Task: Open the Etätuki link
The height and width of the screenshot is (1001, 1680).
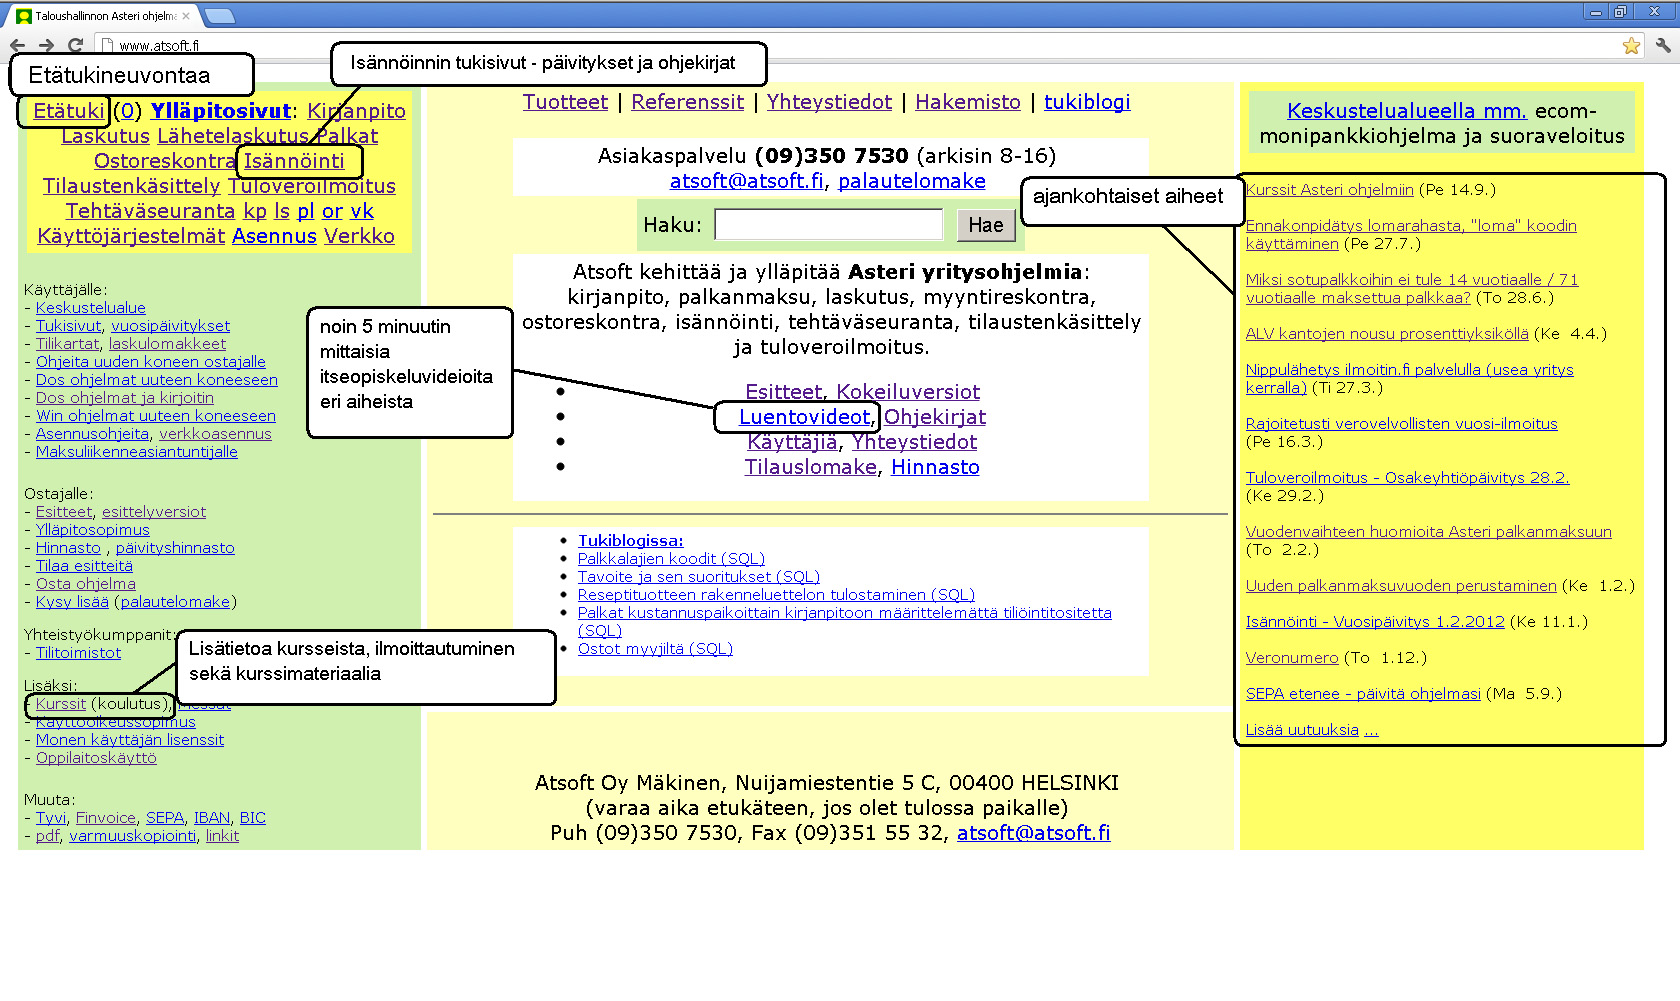Action: 68,111
